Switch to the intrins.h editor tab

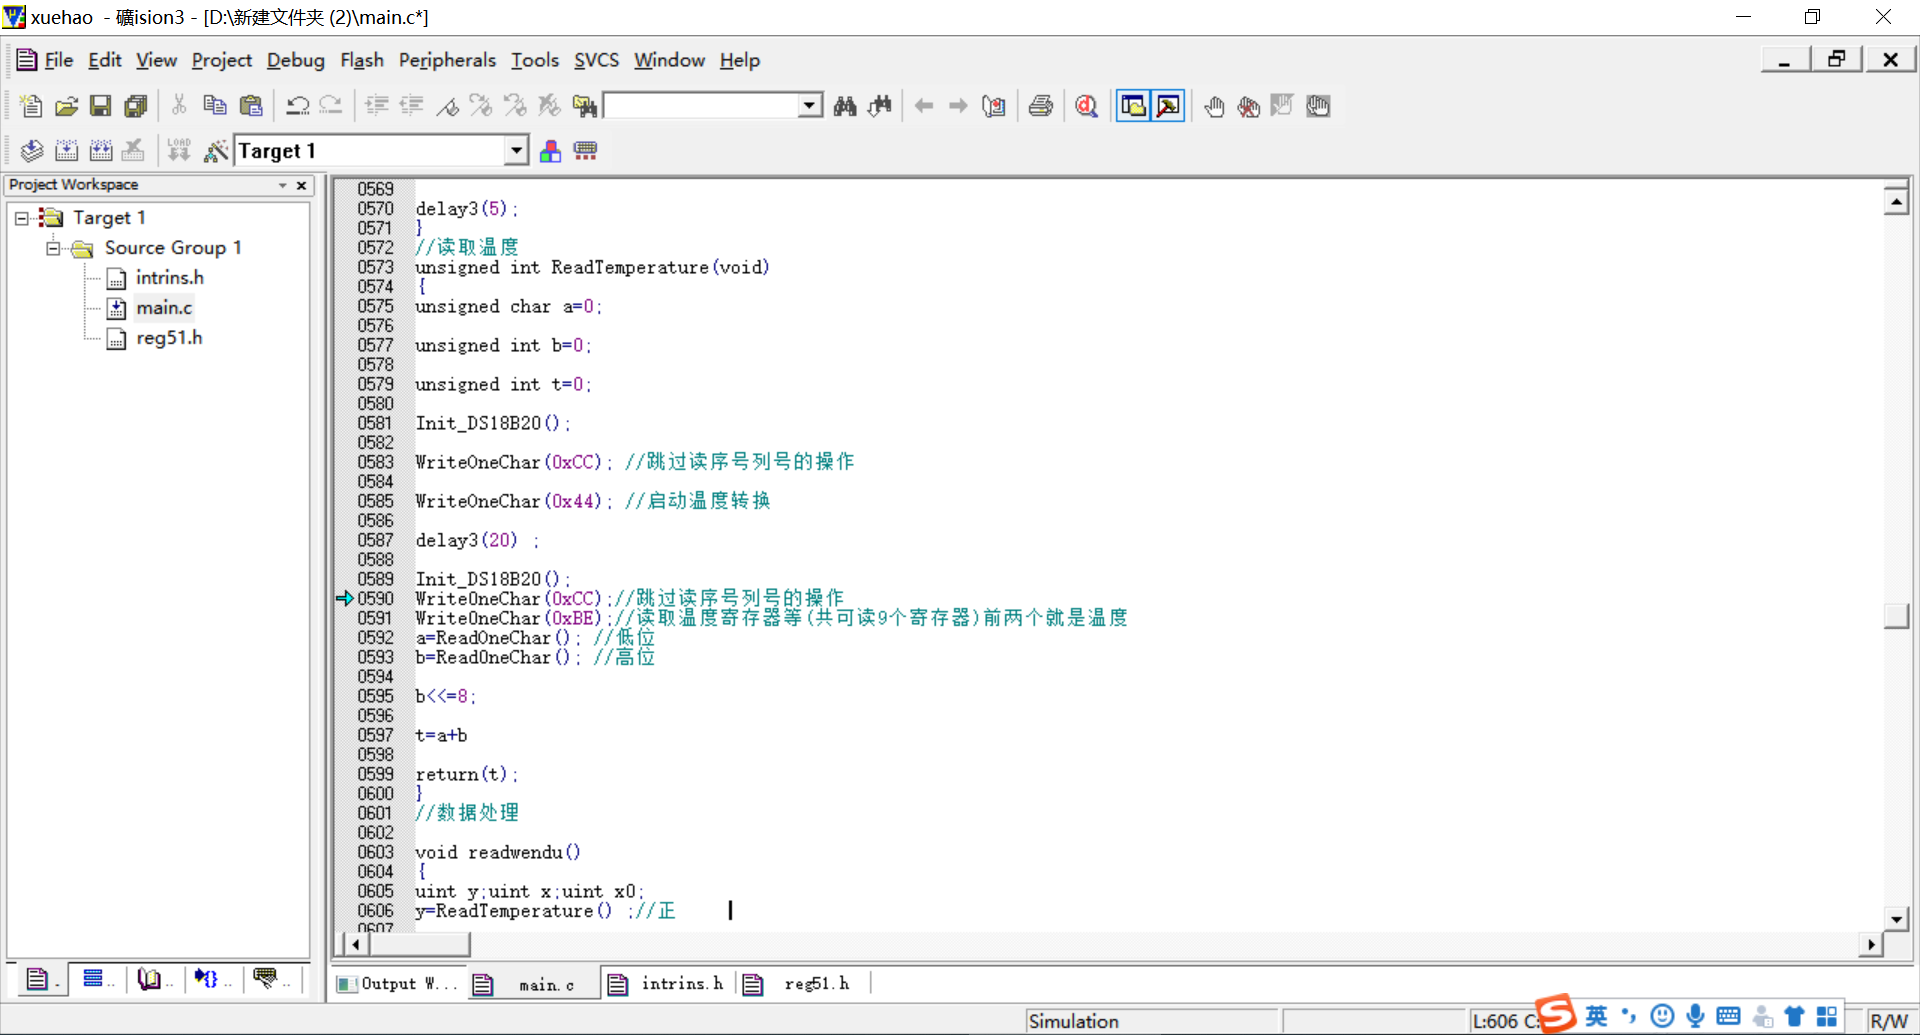click(668, 984)
